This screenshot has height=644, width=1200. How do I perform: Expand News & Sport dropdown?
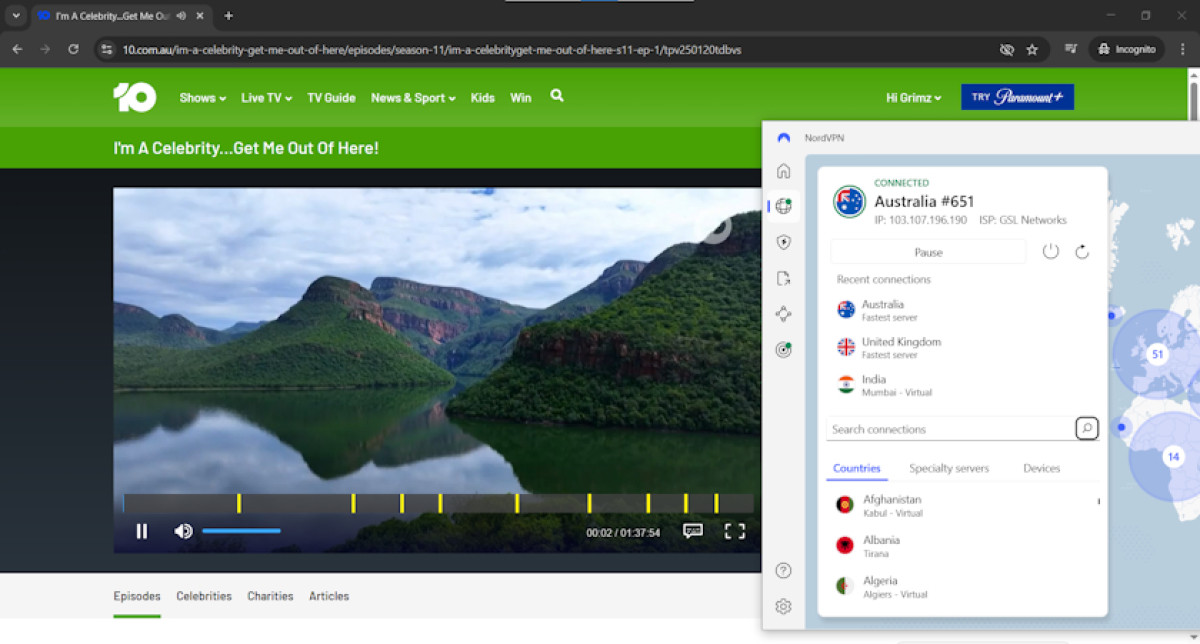point(413,98)
